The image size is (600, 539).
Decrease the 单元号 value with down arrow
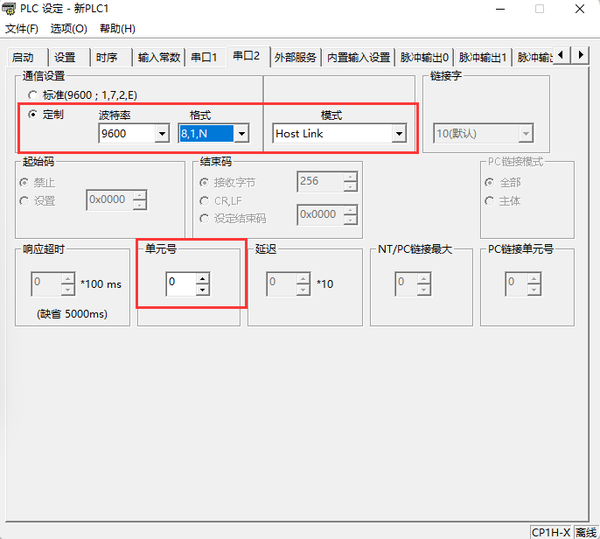click(x=202, y=290)
